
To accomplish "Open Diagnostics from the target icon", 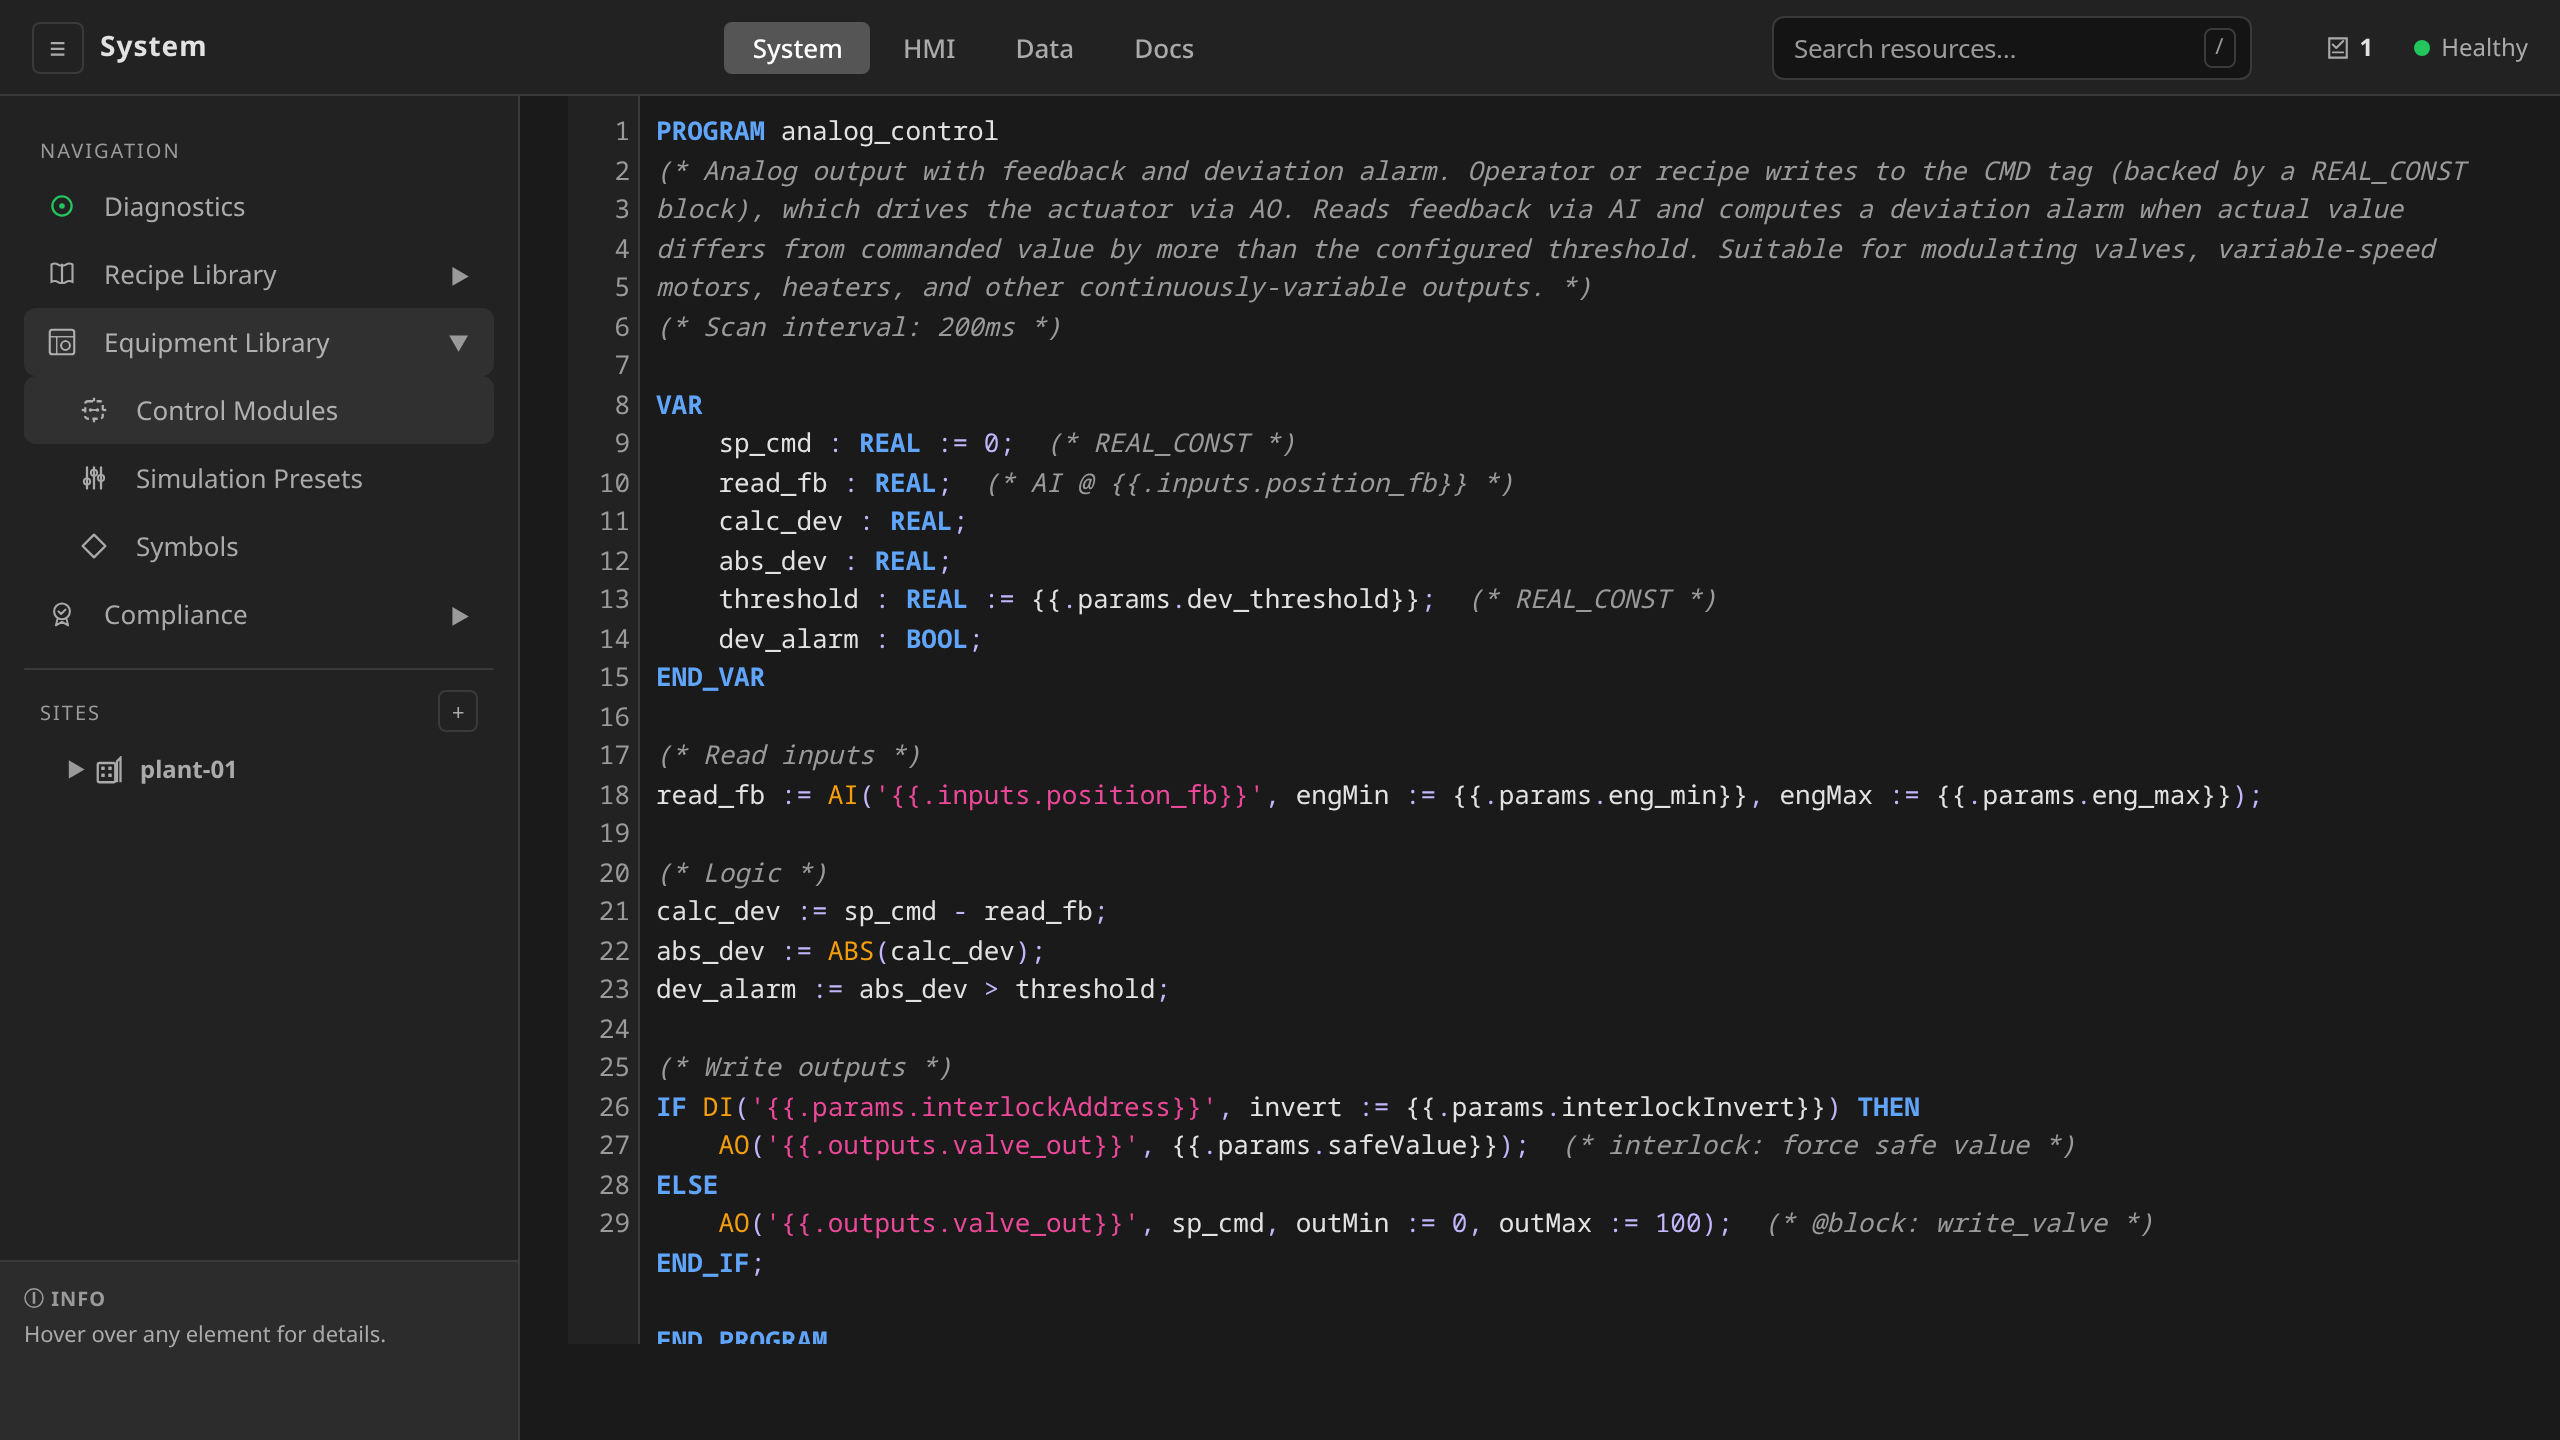I will (62, 206).
